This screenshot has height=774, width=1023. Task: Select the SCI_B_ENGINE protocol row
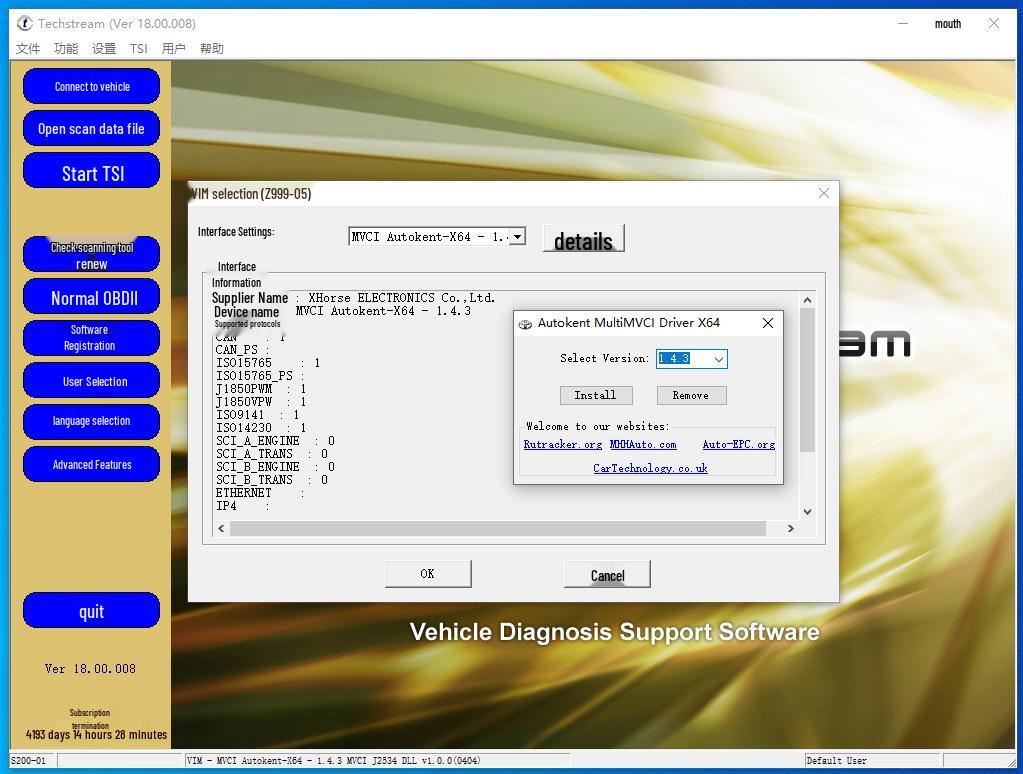tap(275, 467)
